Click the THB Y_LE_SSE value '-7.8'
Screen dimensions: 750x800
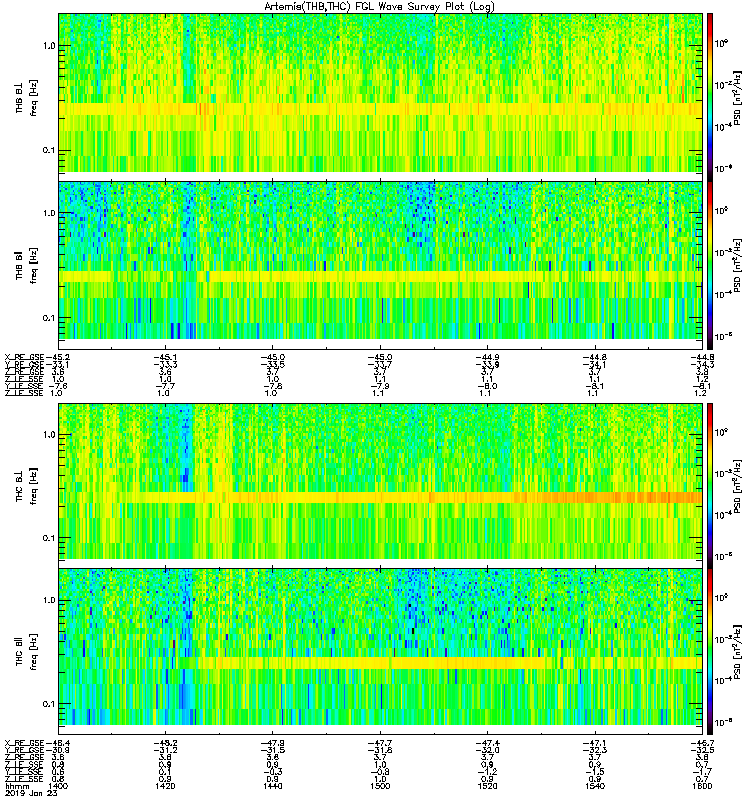pyautogui.click(x=272, y=386)
